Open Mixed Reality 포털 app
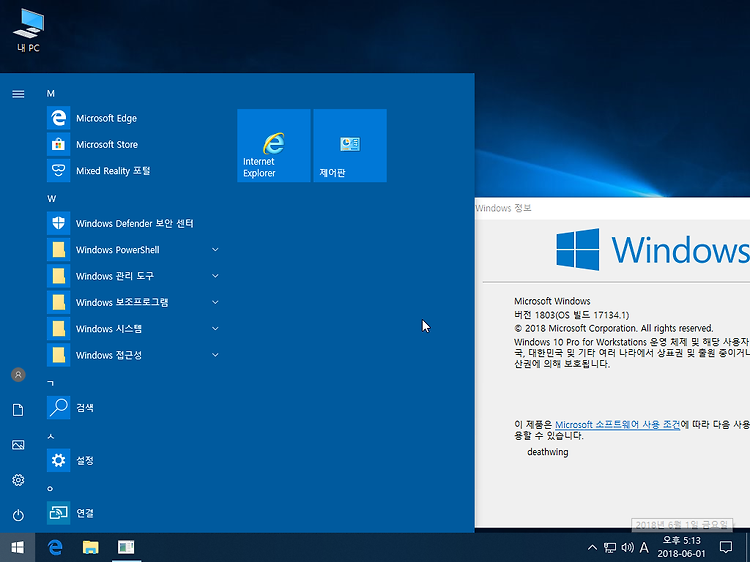750x562 pixels. tap(133, 171)
